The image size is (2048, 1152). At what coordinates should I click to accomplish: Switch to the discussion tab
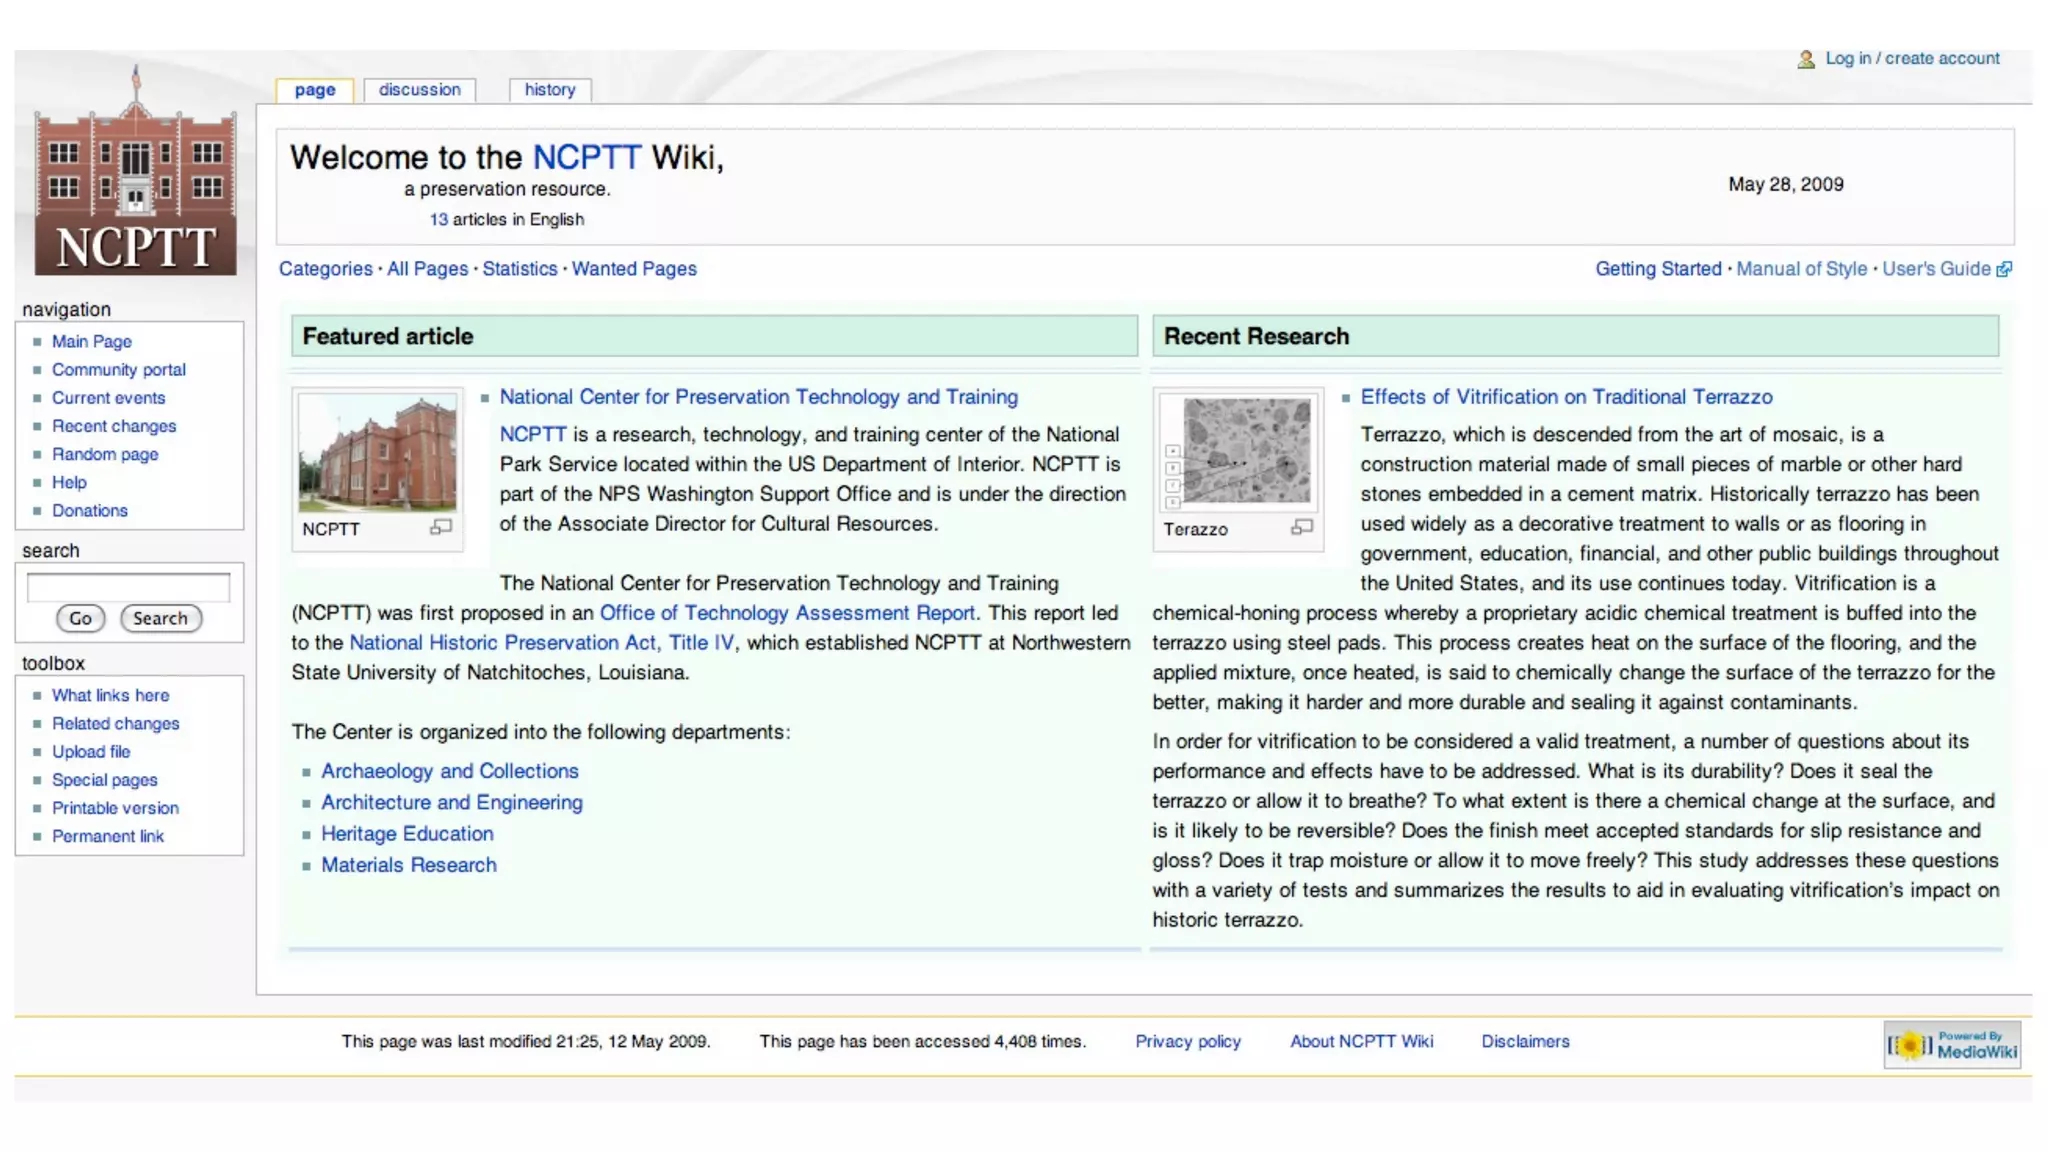(x=419, y=90)
